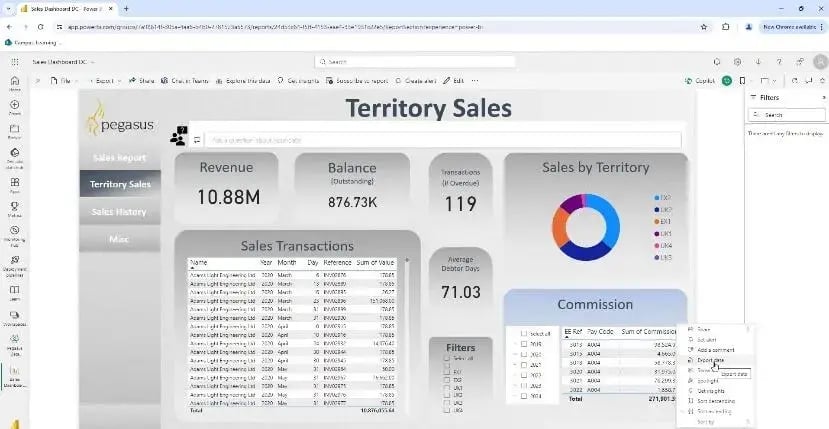This screenshot has height=429, width=829.
Task: Tick the EX1 territory checkbox
Action: (x=447, y=372)
